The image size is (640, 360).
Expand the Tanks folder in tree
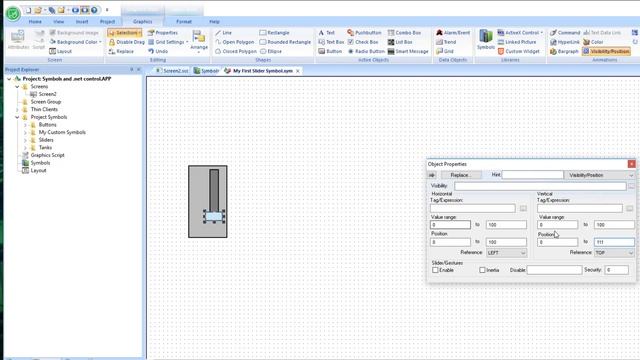click(25, 148)
